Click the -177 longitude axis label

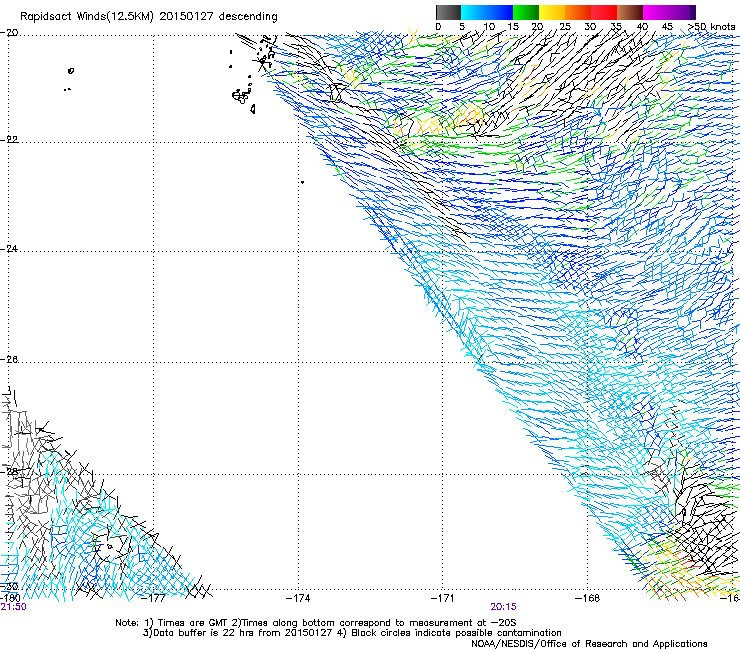coord(154,598)
